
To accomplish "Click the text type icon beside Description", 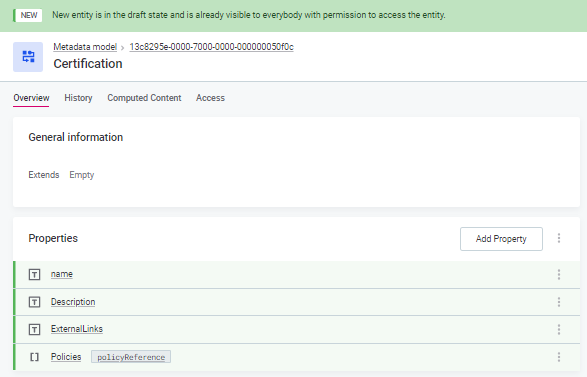I will pos(34,302).
